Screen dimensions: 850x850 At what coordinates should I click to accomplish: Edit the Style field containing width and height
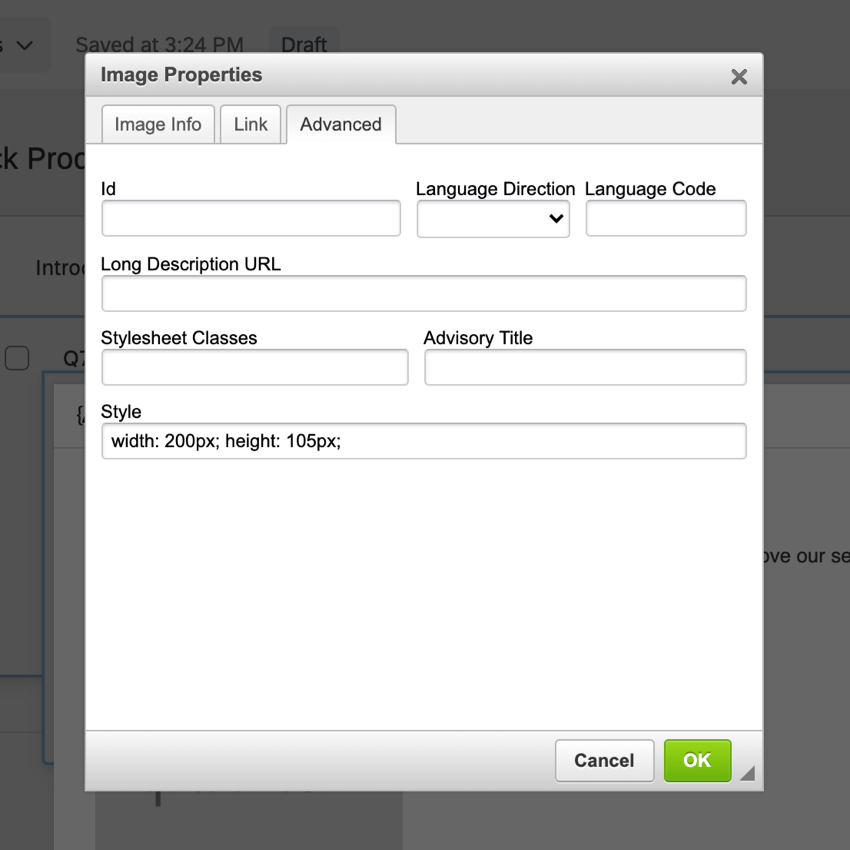point(423,441)
